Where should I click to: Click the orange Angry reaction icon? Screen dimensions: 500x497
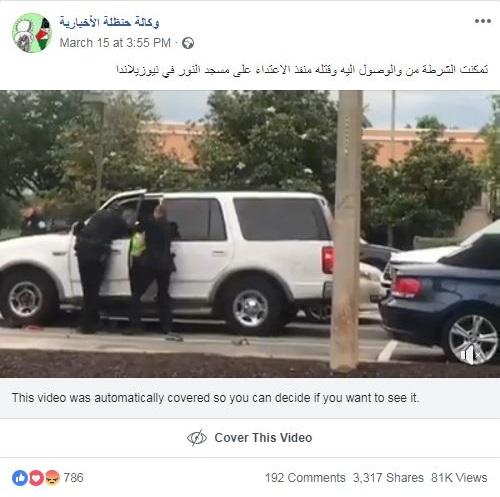pos(52,478)
